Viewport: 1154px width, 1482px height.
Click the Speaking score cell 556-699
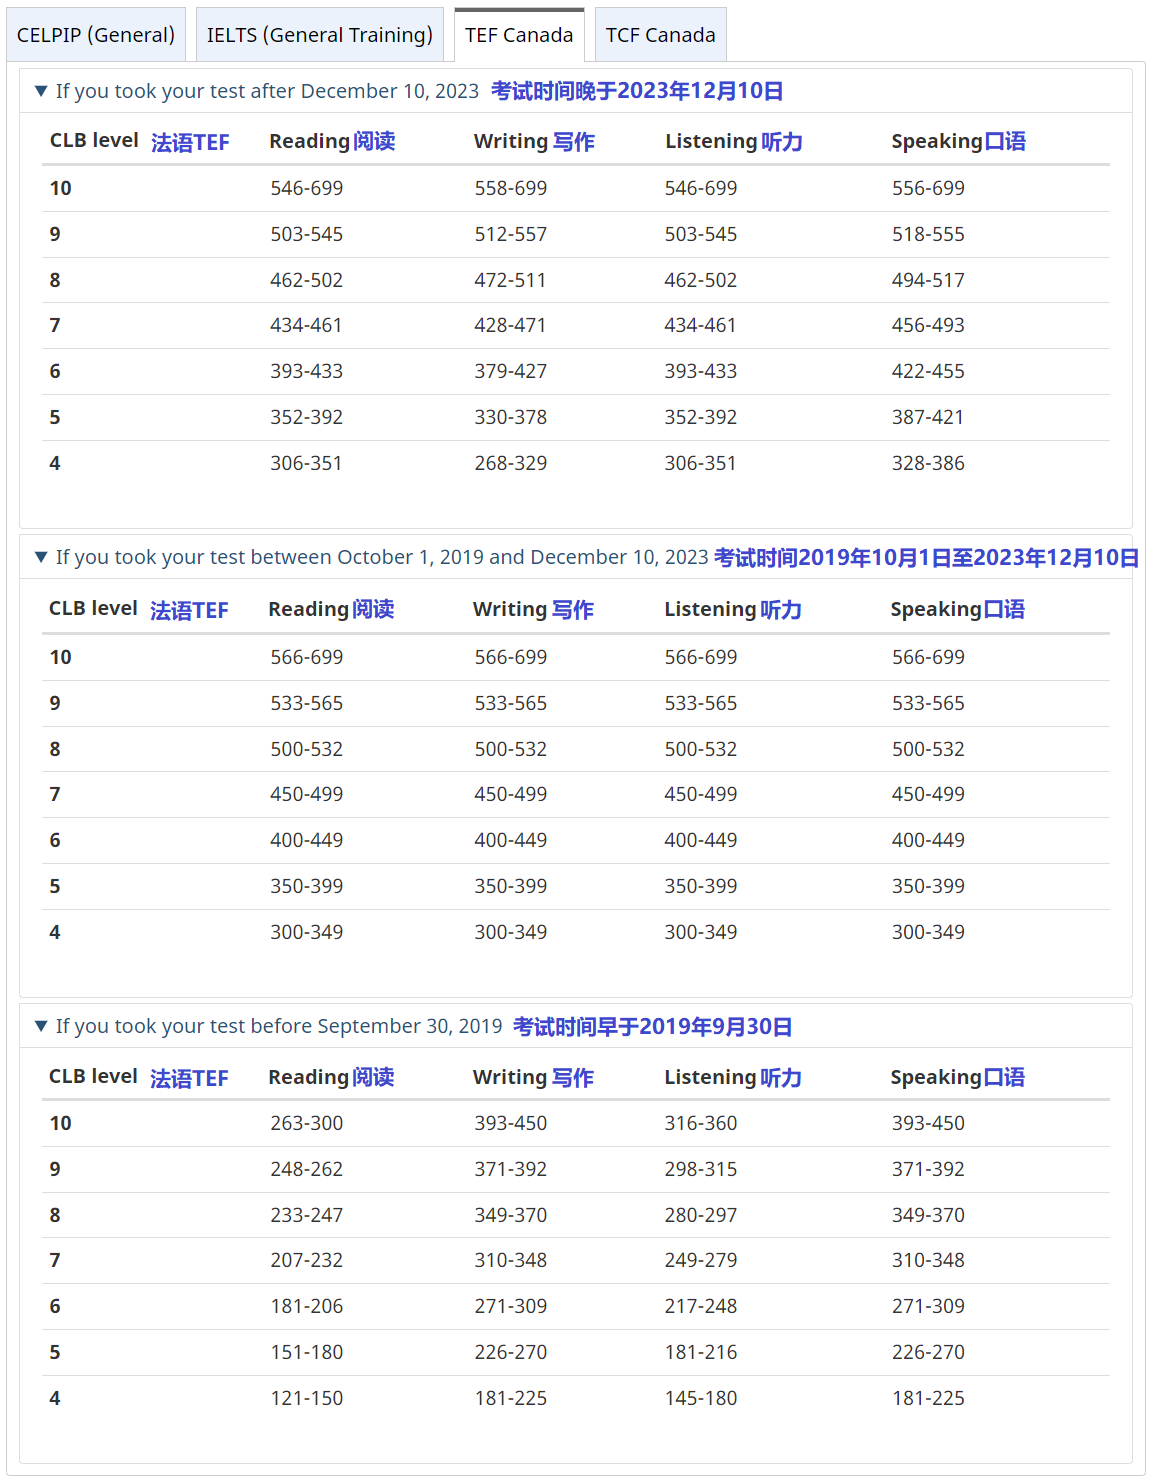928,188
